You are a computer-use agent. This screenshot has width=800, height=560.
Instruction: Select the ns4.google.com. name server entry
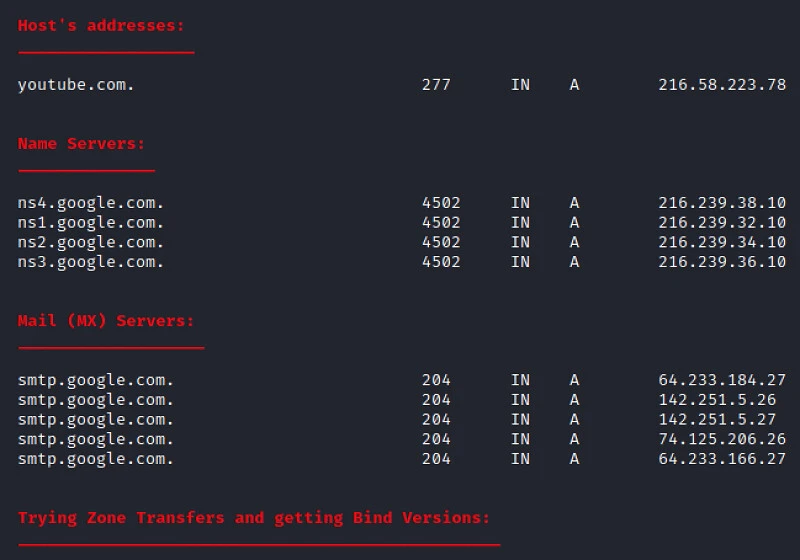tap(91, 203)
